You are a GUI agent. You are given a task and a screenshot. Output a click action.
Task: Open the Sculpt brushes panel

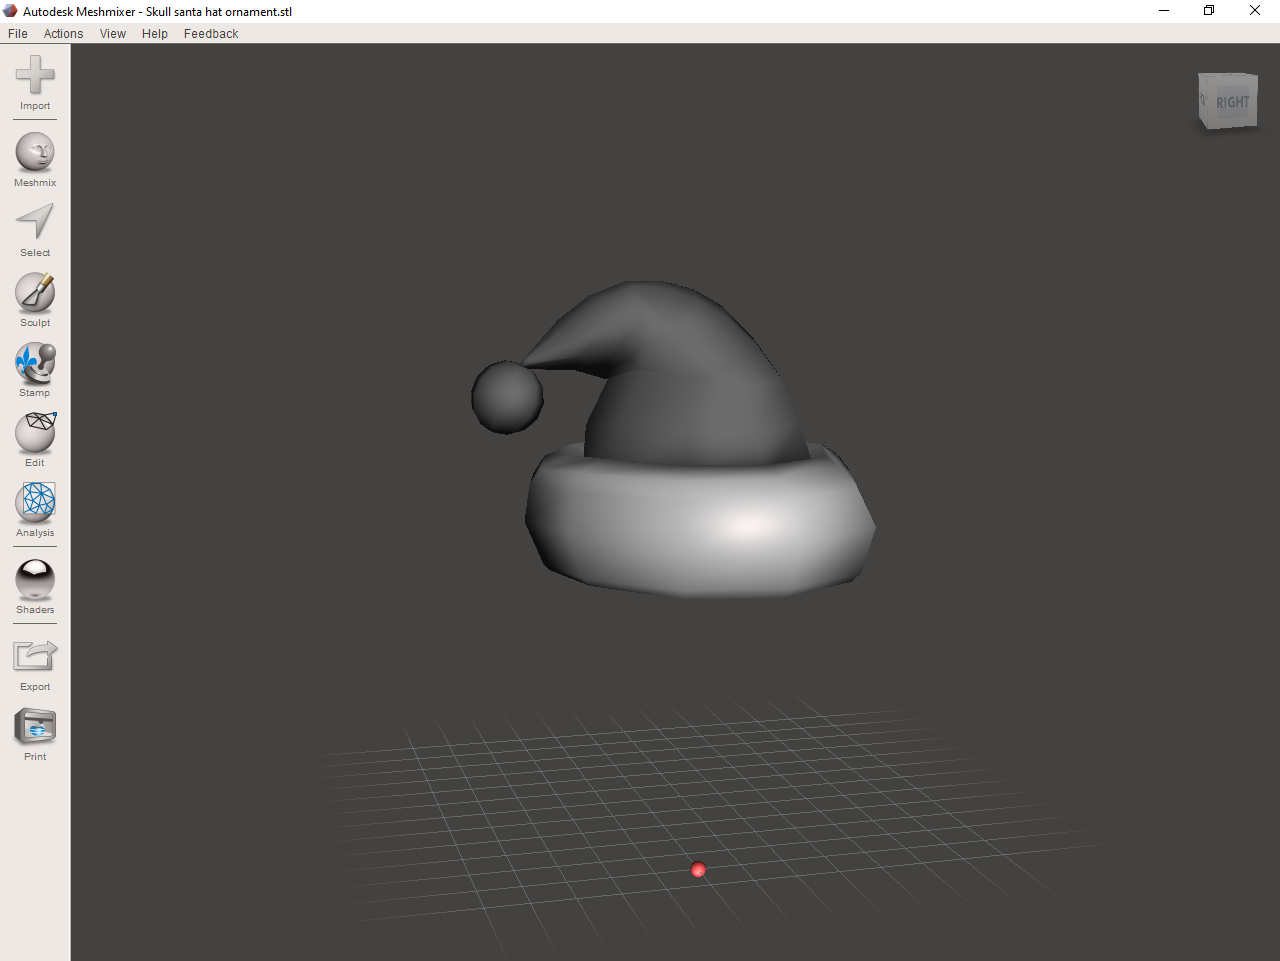(x=34, y=293)
